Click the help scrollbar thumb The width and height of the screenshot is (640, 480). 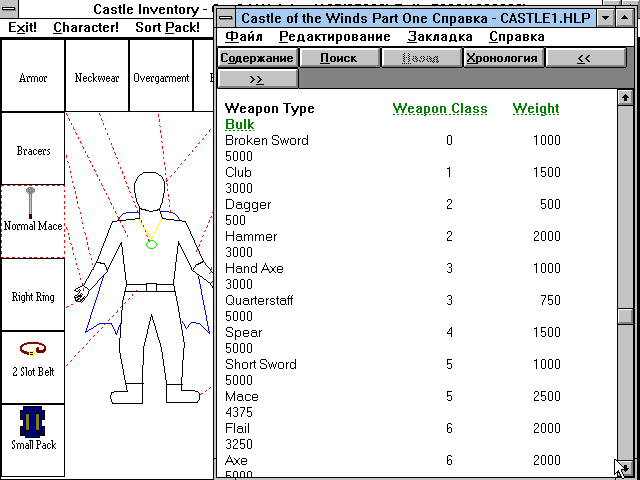[625, 316]
